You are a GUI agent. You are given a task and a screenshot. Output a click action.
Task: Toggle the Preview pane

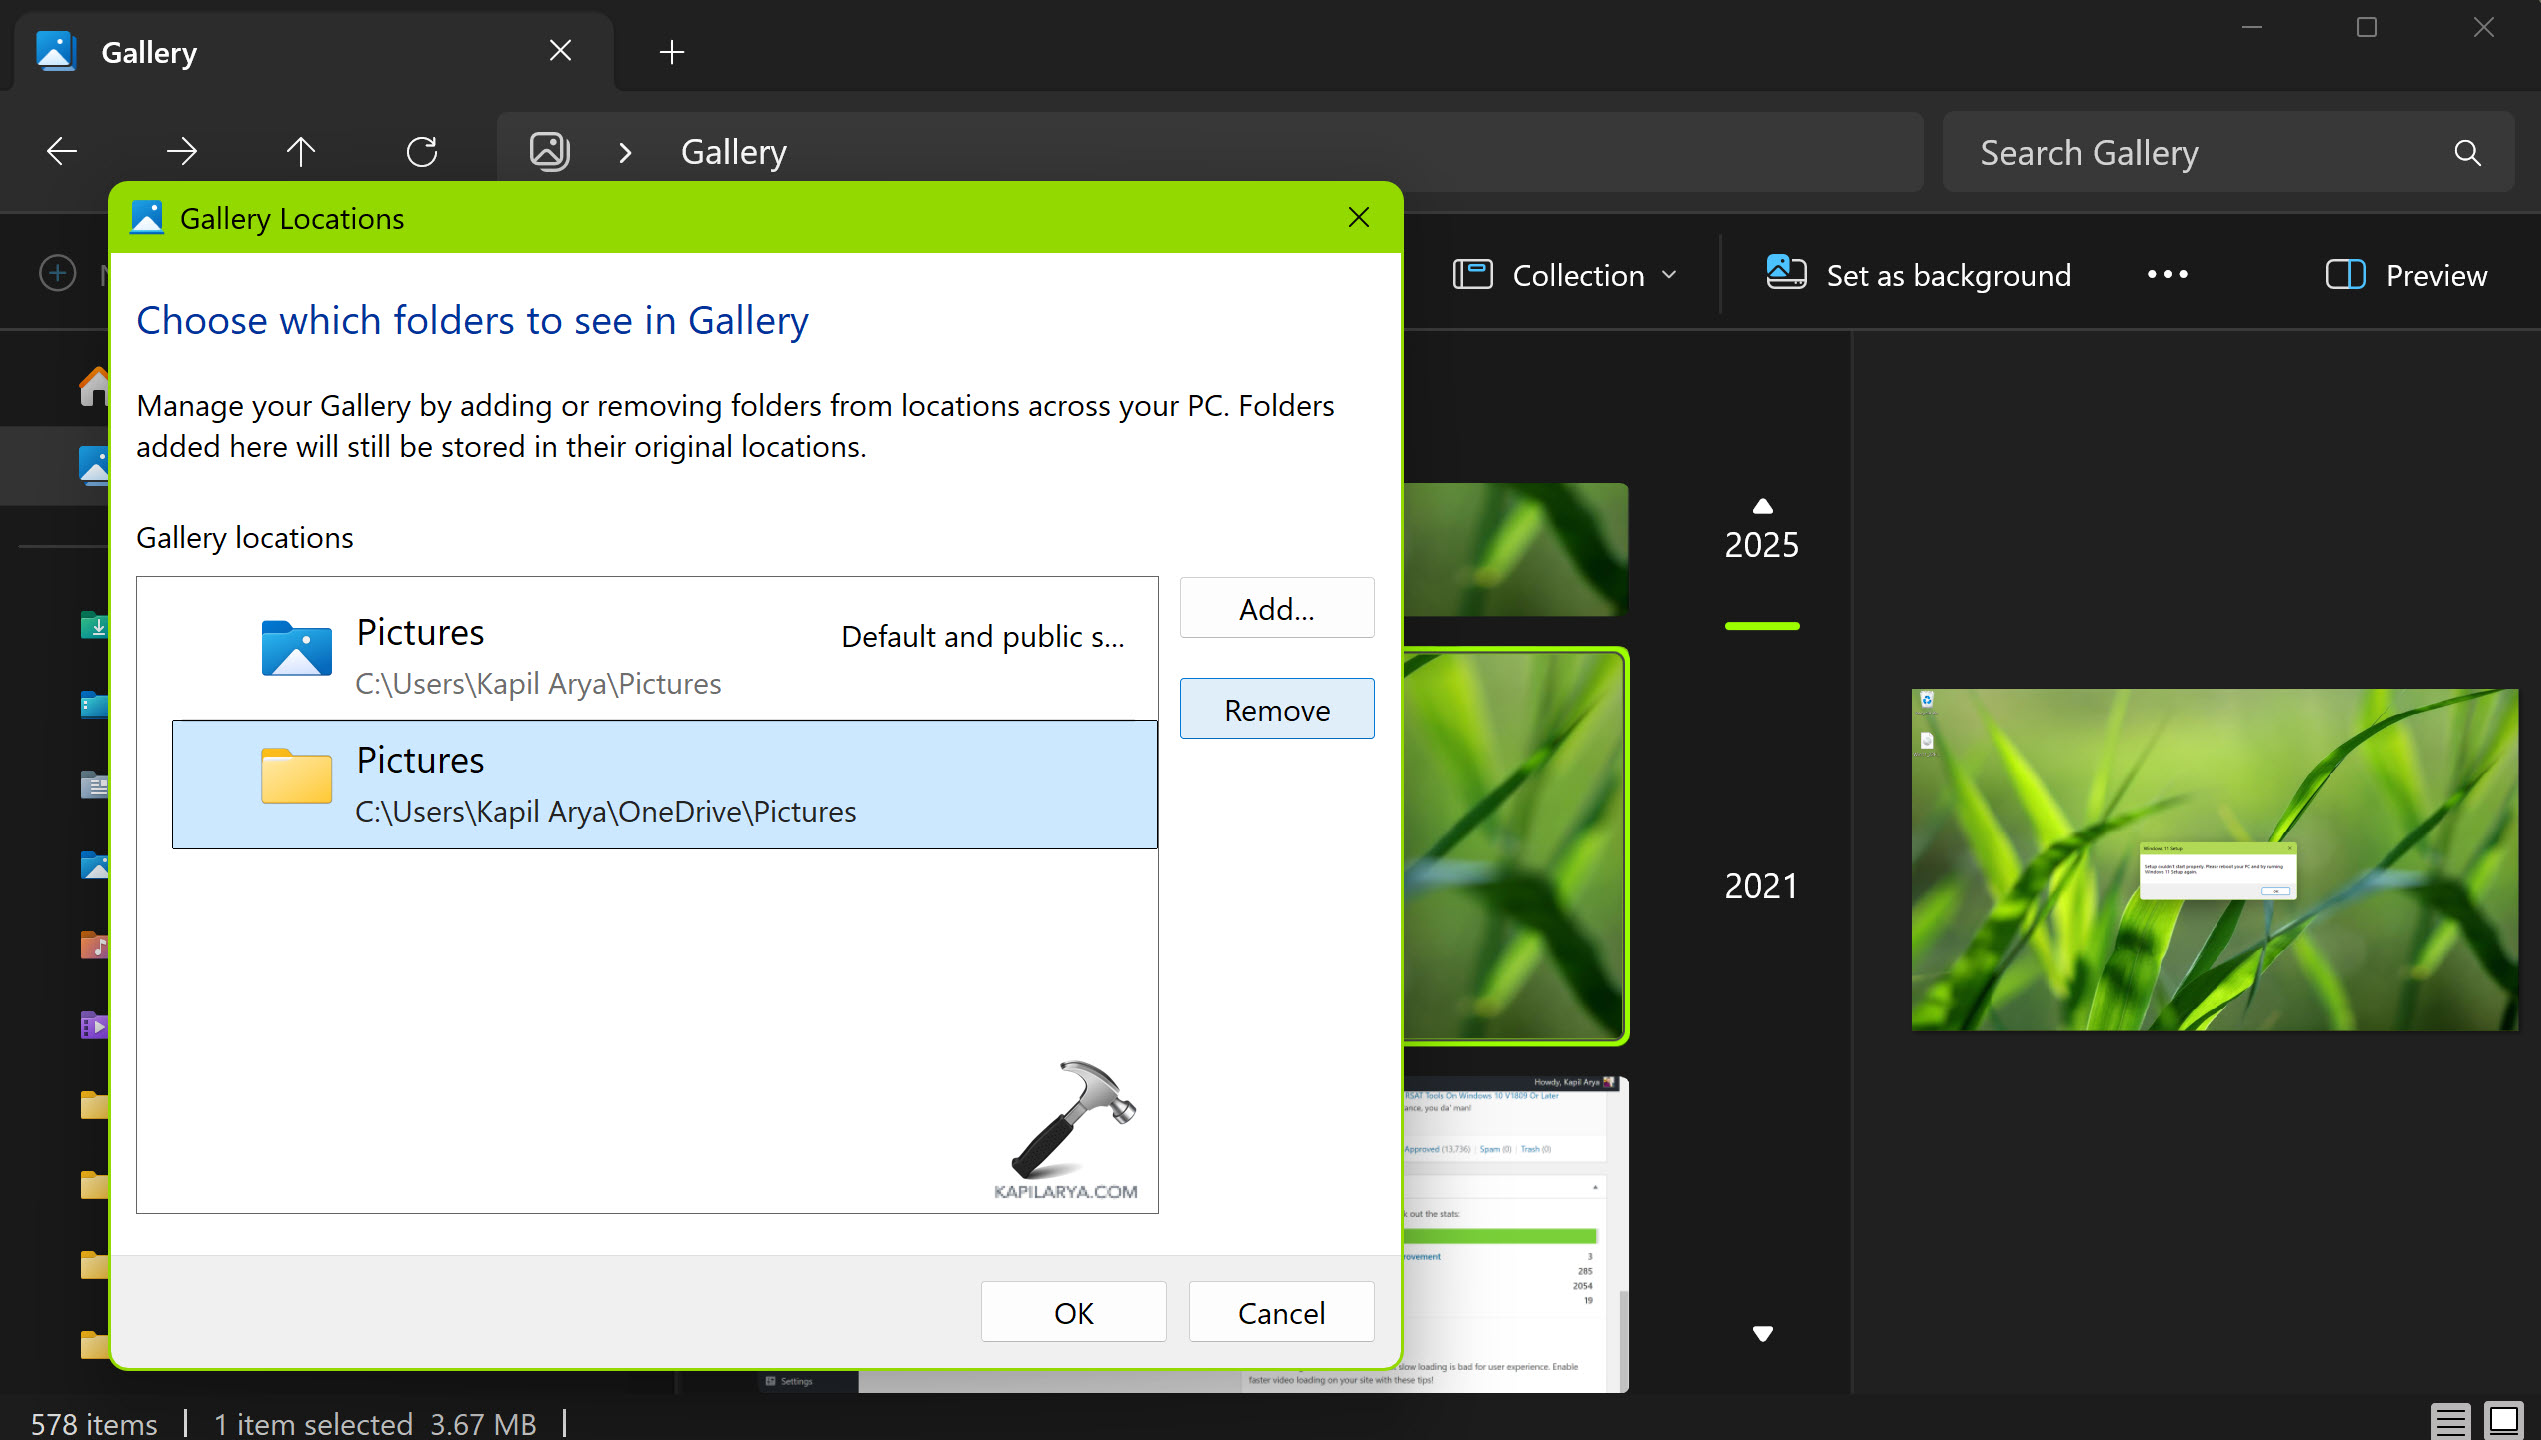(2406, 275)
